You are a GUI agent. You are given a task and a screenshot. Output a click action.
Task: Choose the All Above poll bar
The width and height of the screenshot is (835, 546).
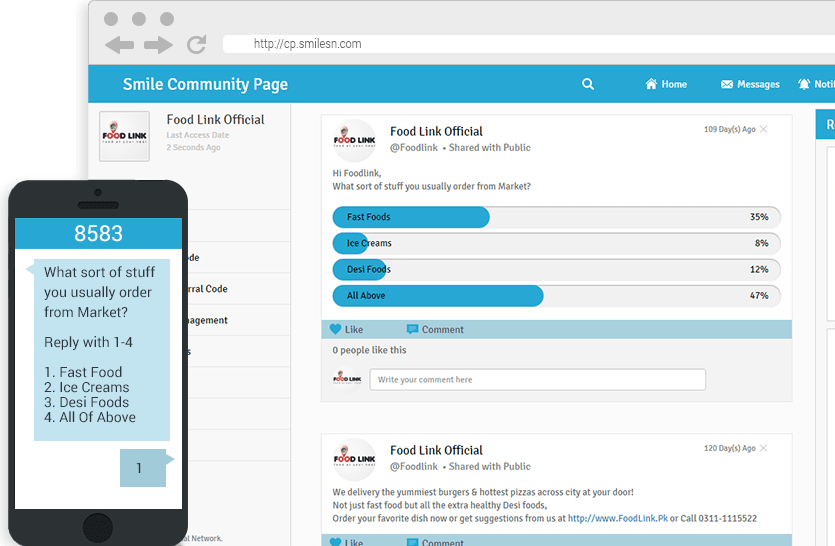point(437,296)
